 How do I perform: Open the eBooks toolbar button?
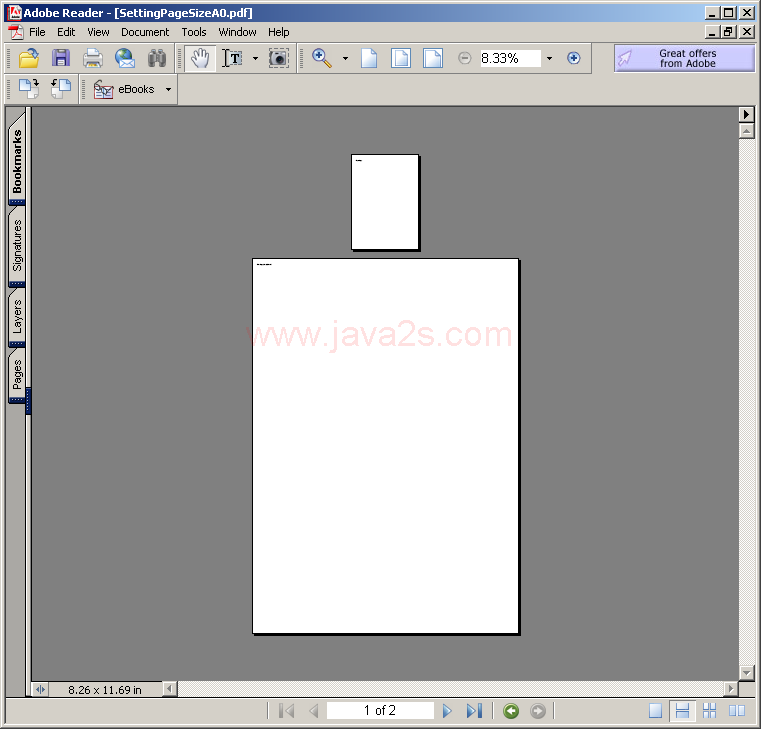[x=124, y=89]
